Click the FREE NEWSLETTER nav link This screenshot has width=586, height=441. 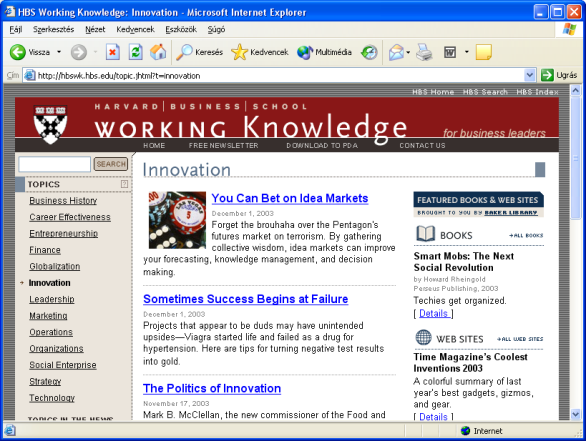point(223,145)
